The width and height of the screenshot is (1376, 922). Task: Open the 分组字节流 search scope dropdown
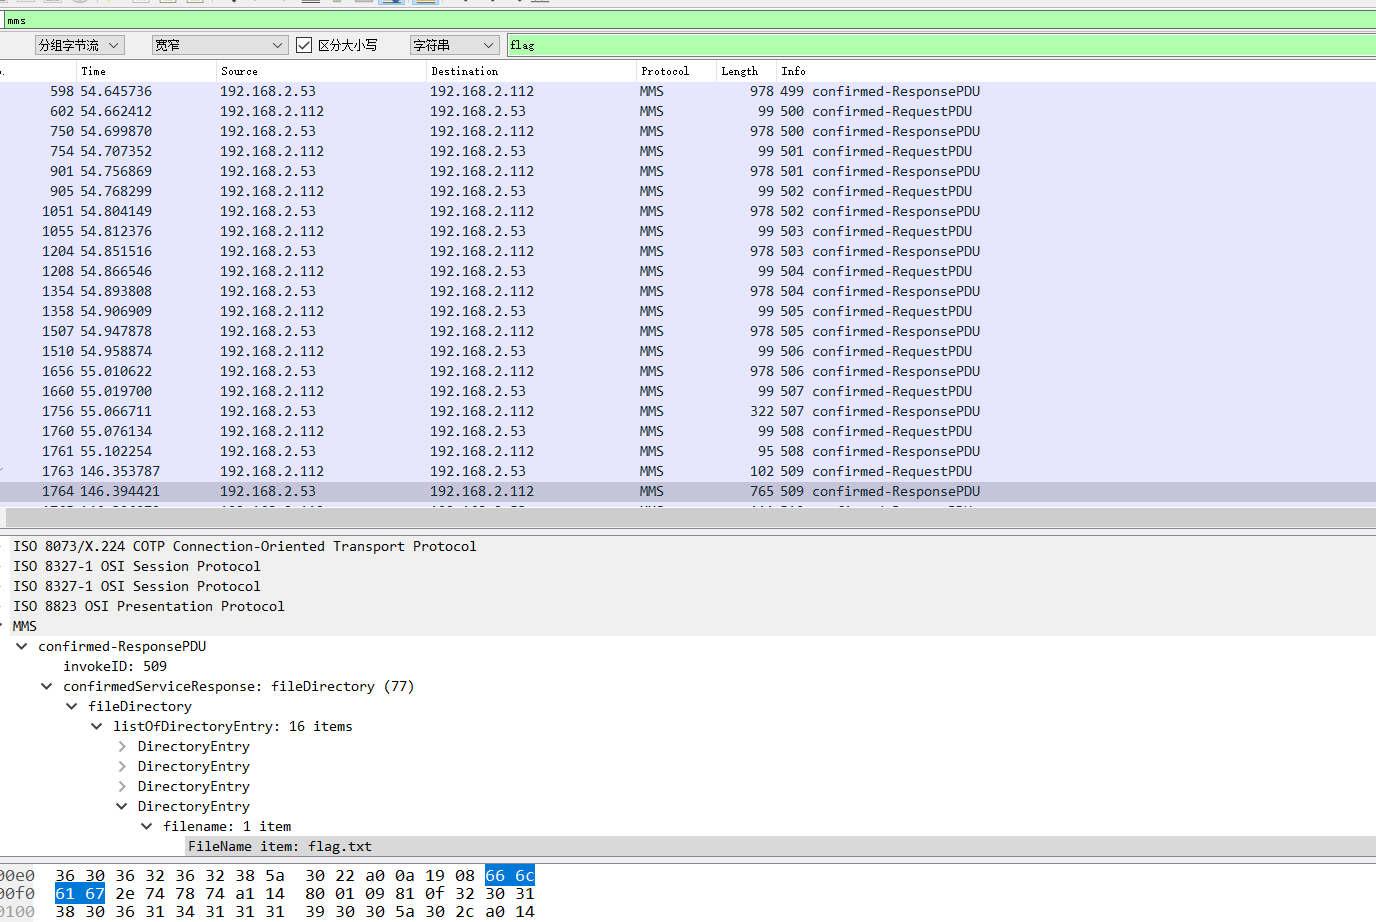[x=79, y=45]
